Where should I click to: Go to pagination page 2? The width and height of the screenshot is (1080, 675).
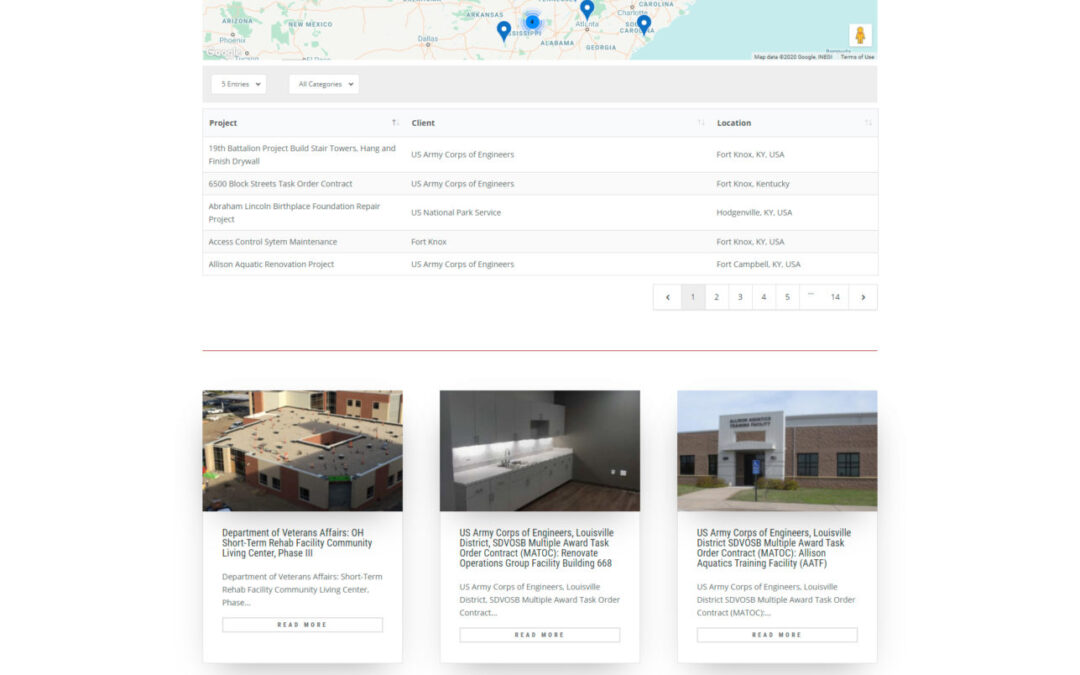click(716, 297)
